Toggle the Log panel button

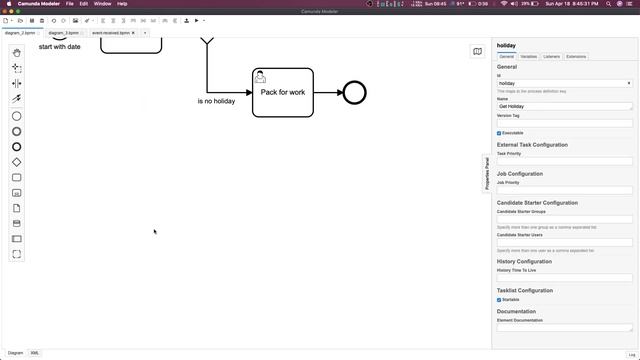pyautogui.click(x=631, y=355)
